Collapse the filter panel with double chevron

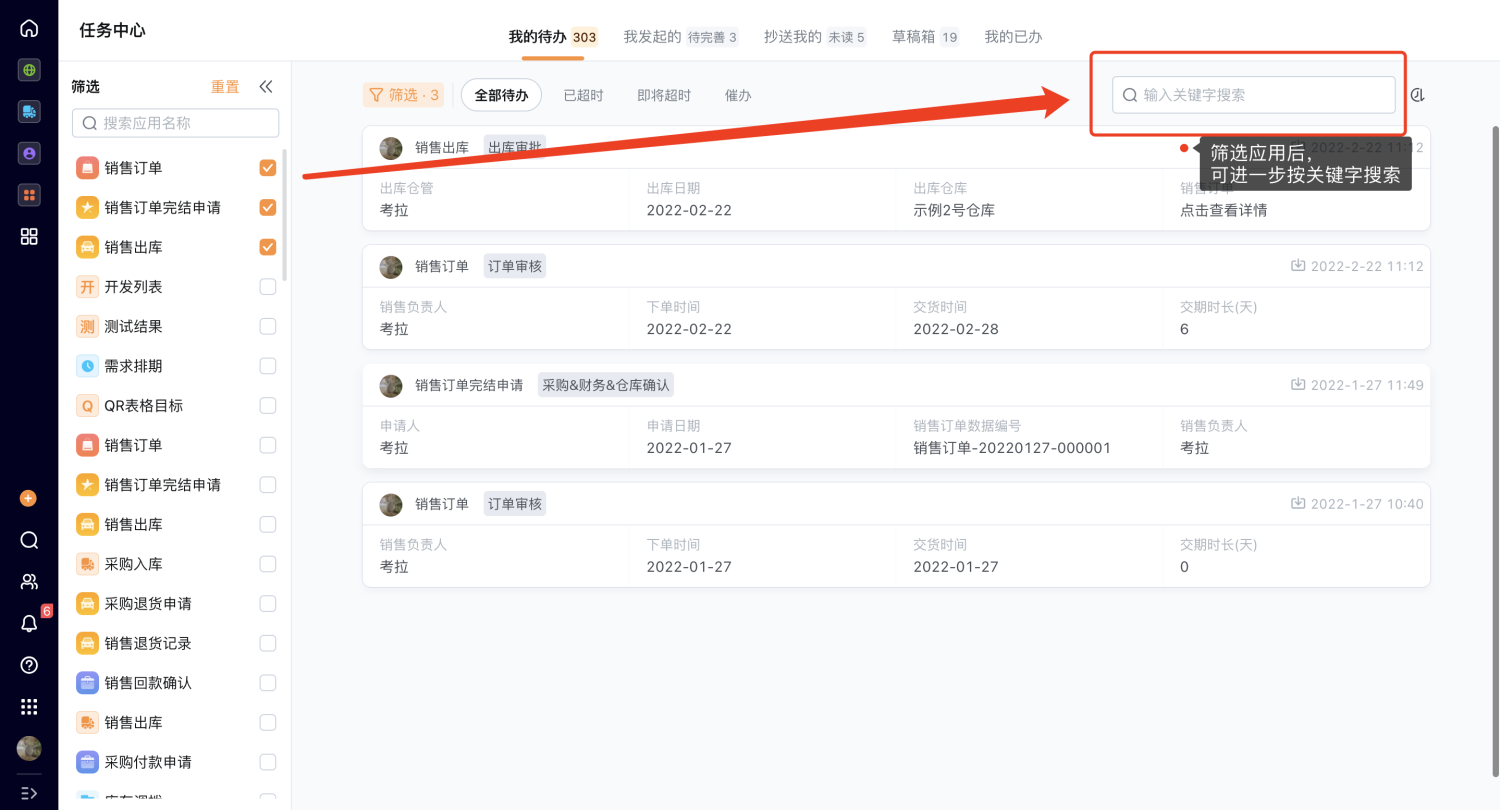pyautogui.click(x=266, y=87)
